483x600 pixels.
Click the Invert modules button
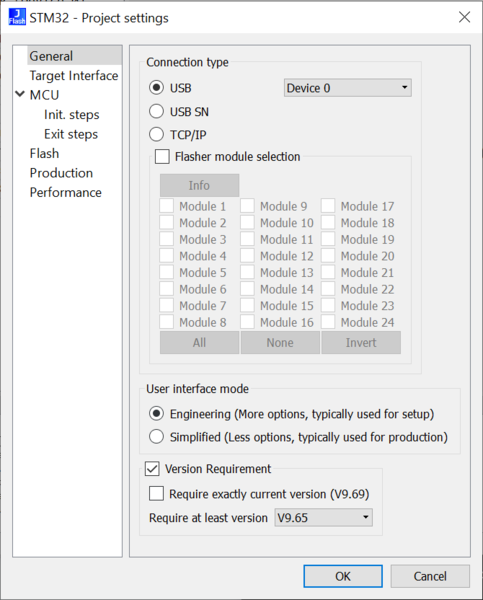(361, 342)
